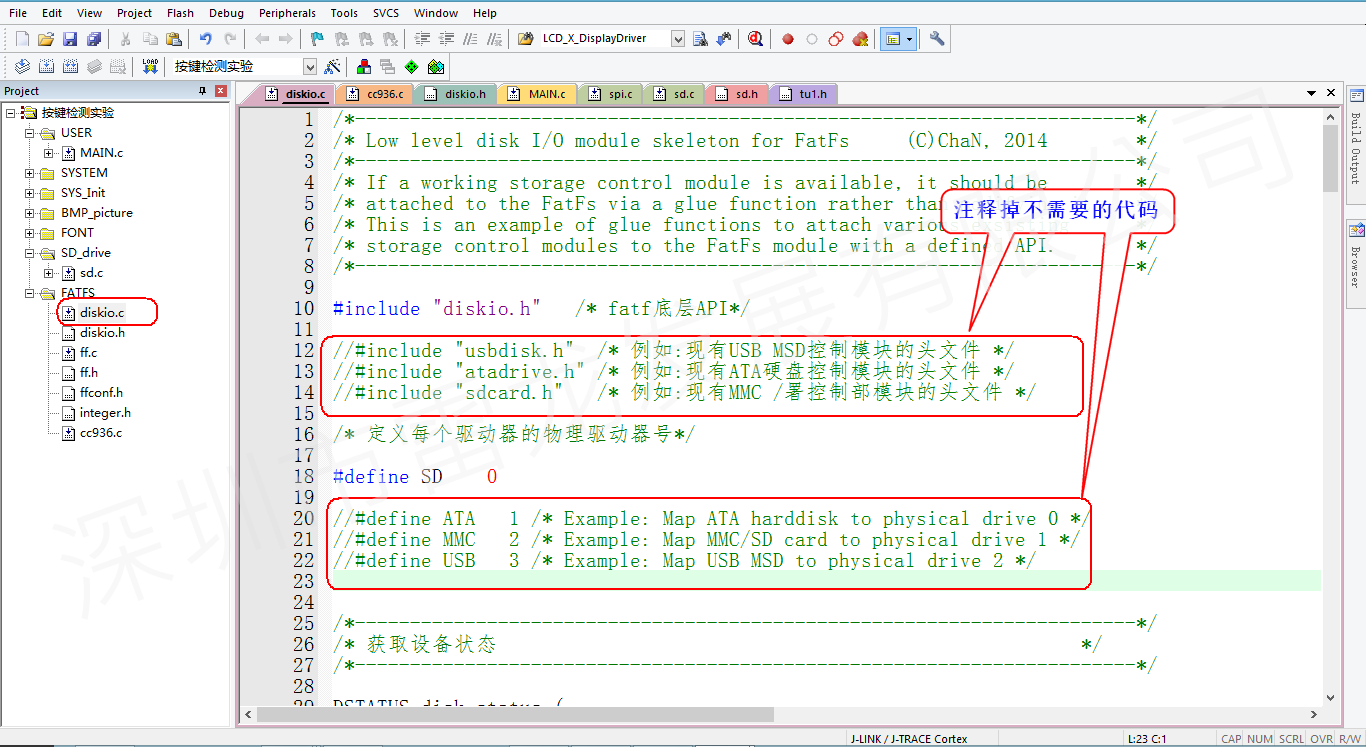The width and height of the screenshot is (1366, 747).
Task: Toggle the window layout button
Action: (x=893, y=39)
